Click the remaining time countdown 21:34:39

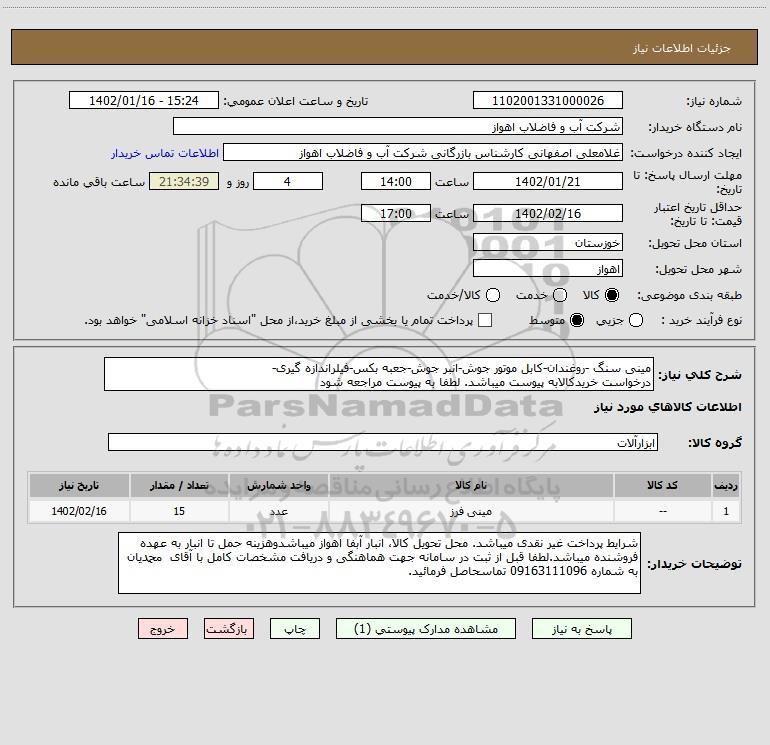coord(184,181)
